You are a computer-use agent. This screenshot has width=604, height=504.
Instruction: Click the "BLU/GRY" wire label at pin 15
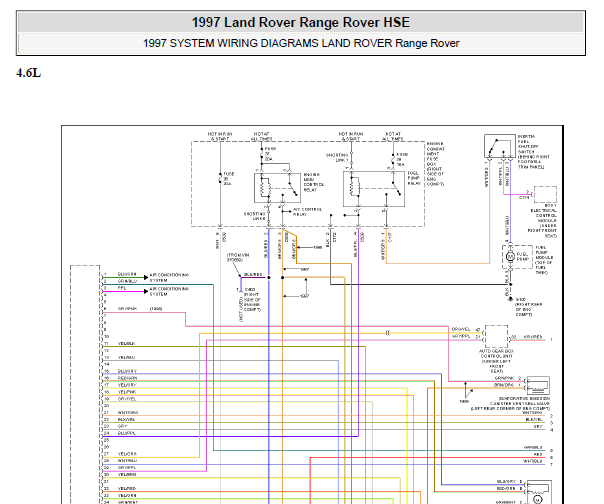point(127,371)
